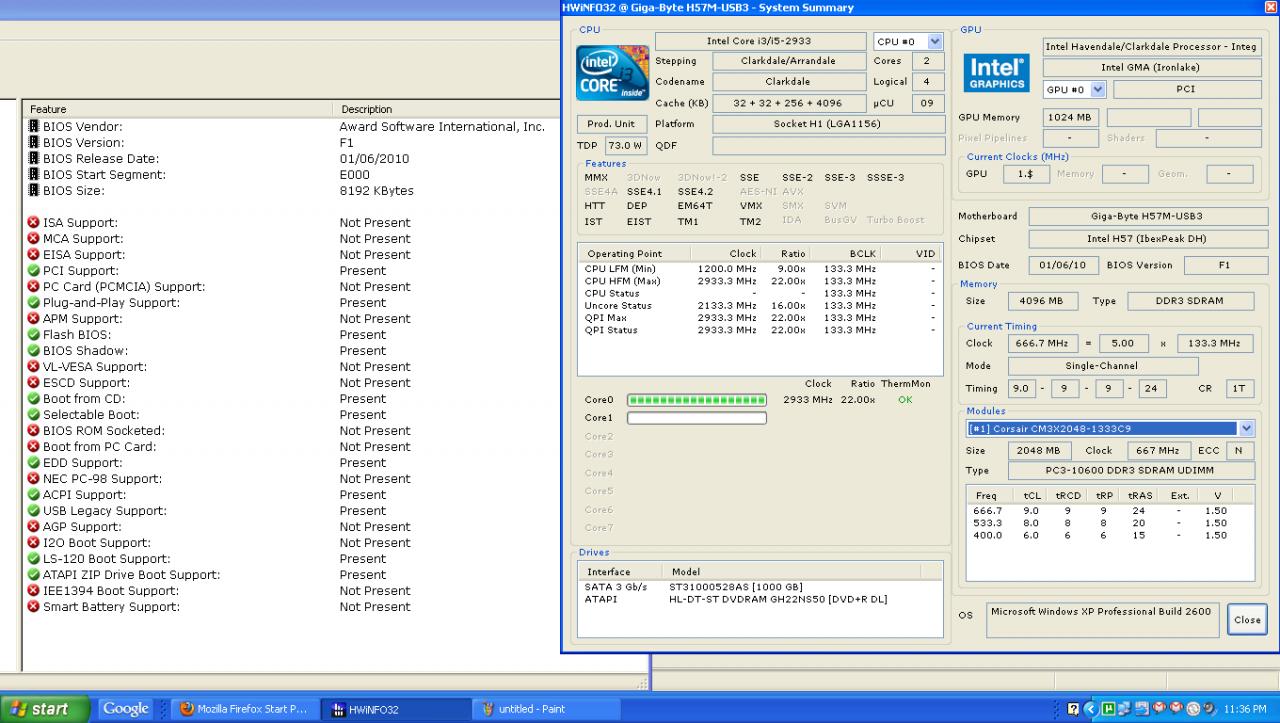The width and height of the screenshot is (1280, 723).
Task: Click the Freq column header in Modules
Action: coord(990,495)
